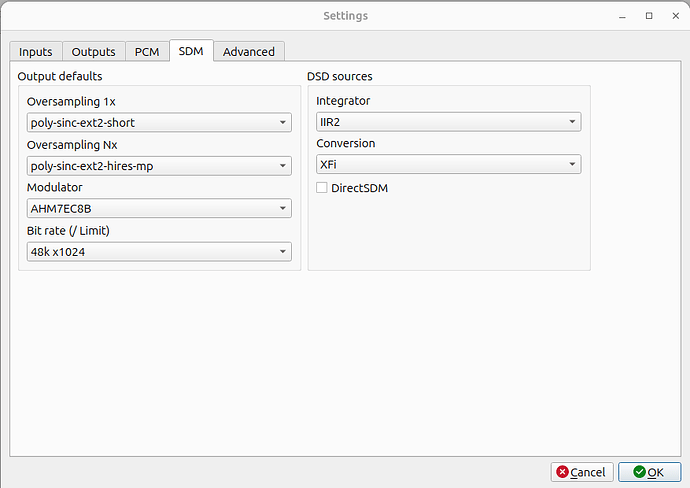Open the PCM tab

tap(147, 51)
